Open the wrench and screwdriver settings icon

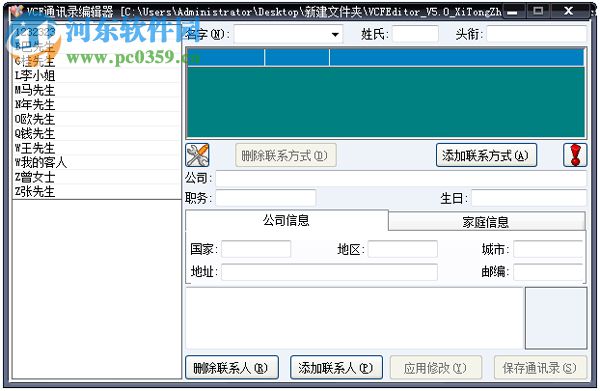click(197, 155)
